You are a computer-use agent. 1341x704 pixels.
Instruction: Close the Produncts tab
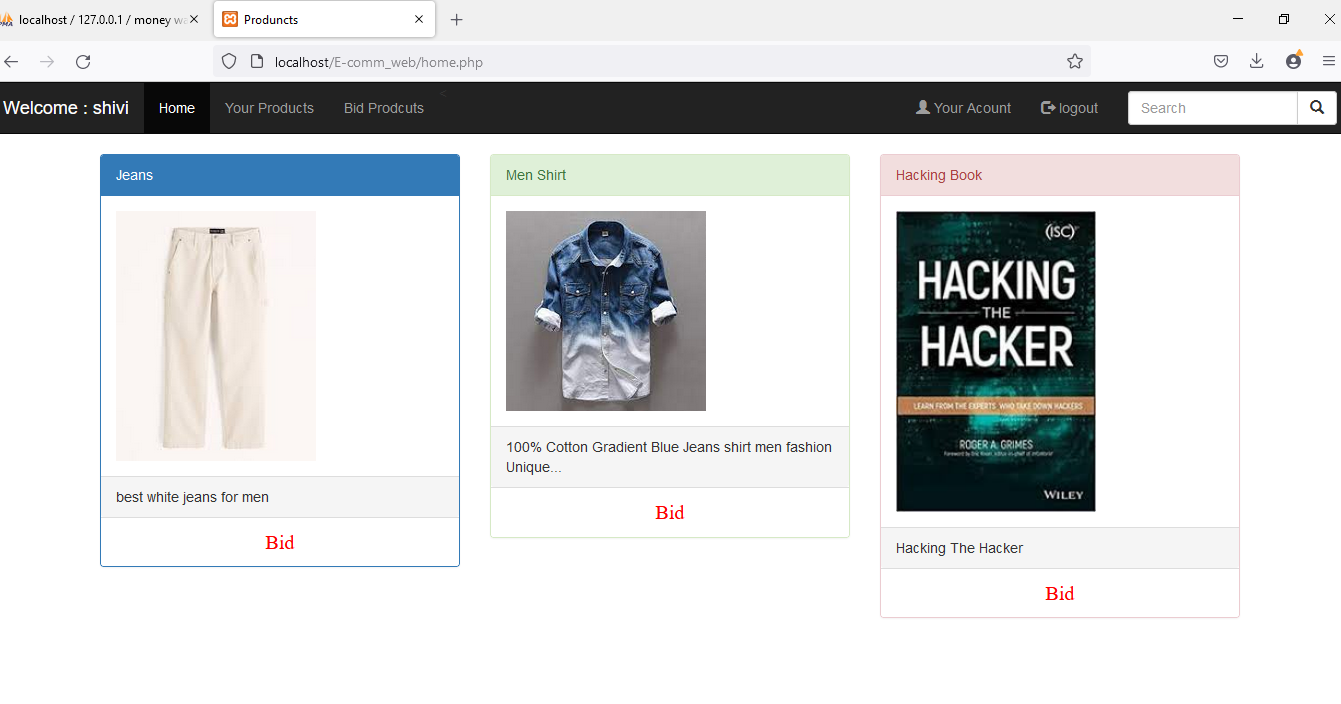click(419, 19)
